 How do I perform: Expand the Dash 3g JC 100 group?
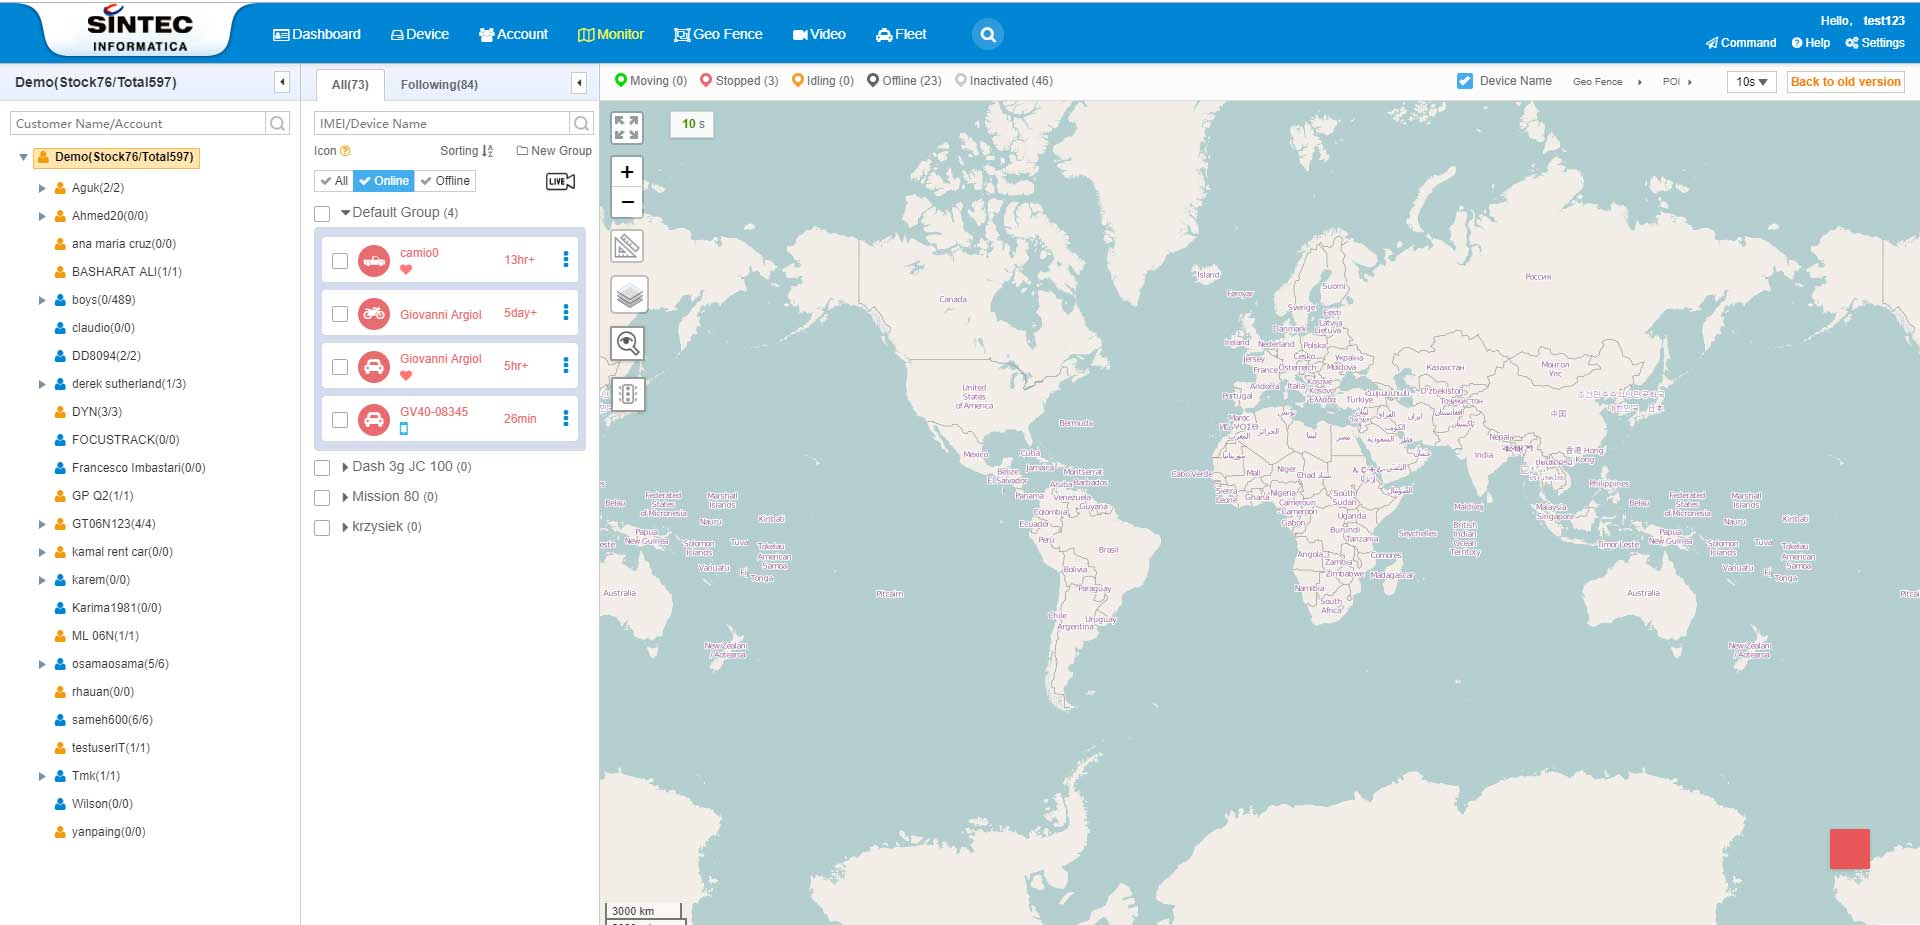pos(345,467)
